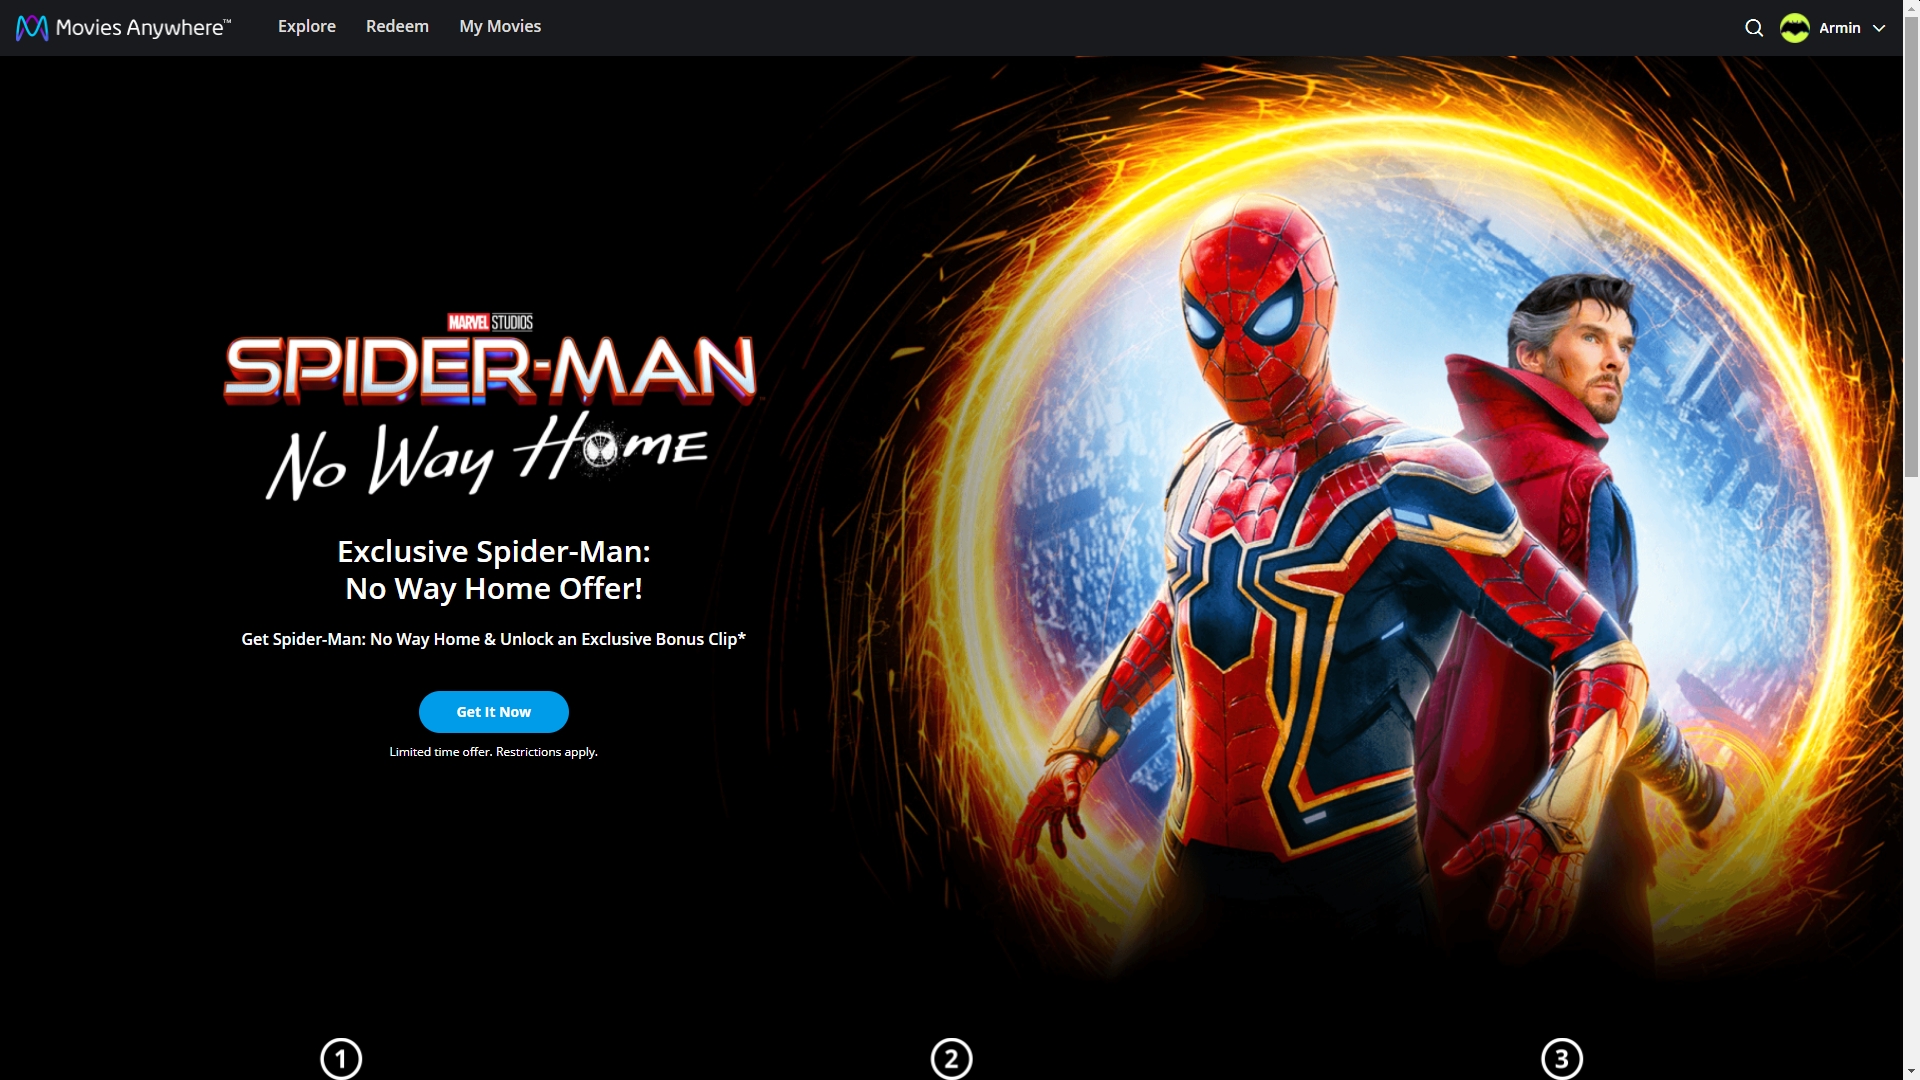The height and width of the screenshot is (1080, 1920).
Task: Open search with magnifying glass icon
Action: click(x=1754, y=28)
